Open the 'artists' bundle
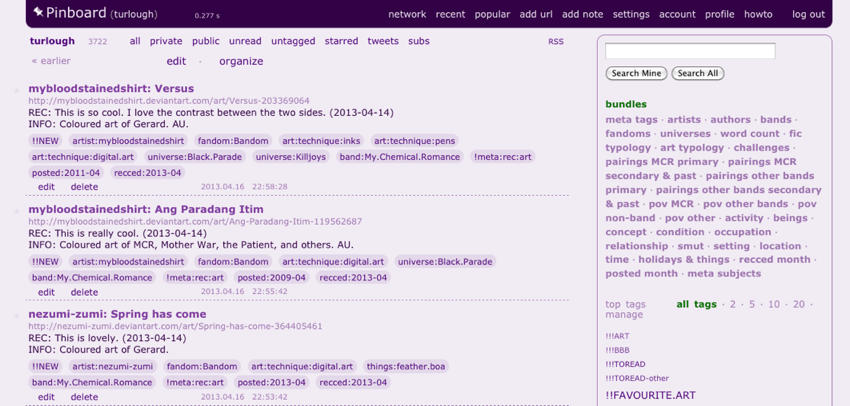The height and width of the screenshot is (406, 850). click(684, 120)
